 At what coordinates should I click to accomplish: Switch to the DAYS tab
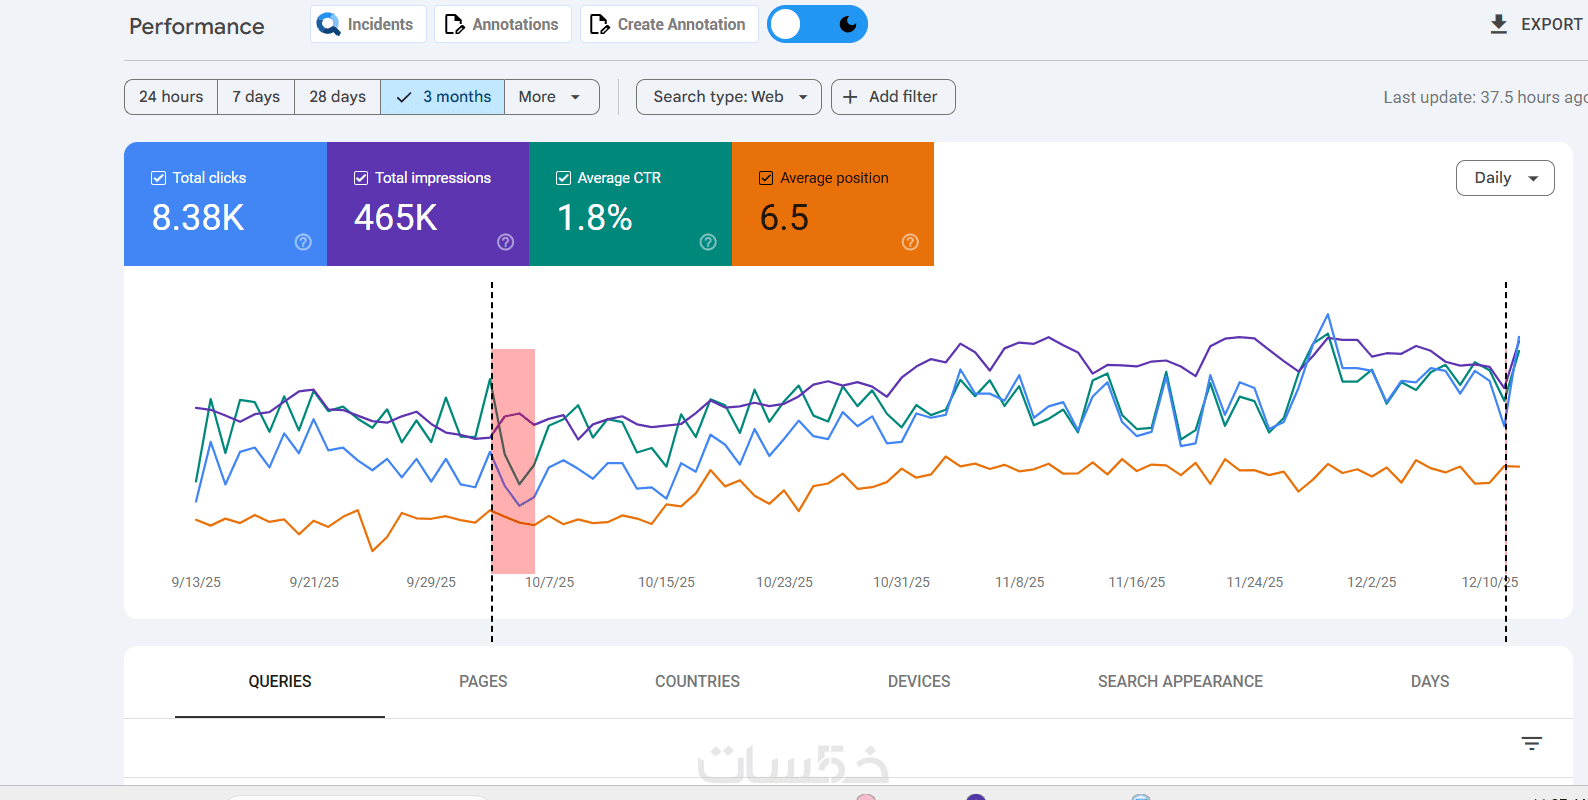[1430, 681]
